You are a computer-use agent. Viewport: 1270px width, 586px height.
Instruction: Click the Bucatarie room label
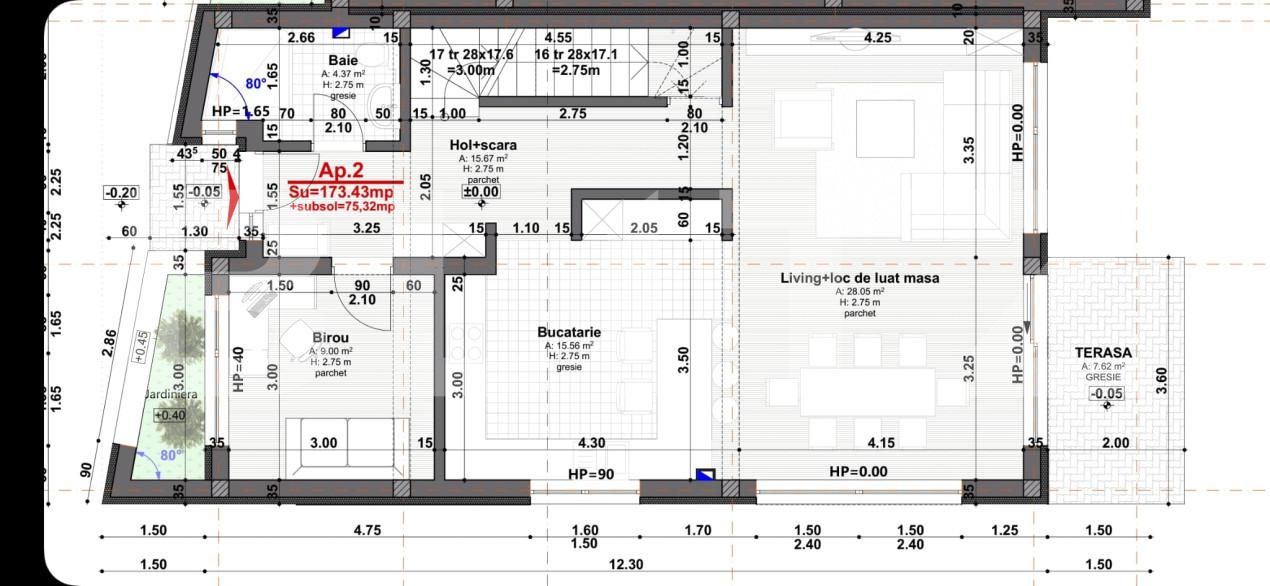coord(568,332)
